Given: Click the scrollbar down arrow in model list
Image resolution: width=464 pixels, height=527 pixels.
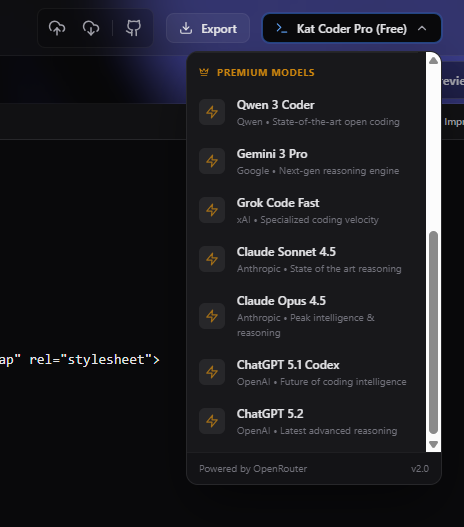Looking at the screenshot, I should click(433, 444).
